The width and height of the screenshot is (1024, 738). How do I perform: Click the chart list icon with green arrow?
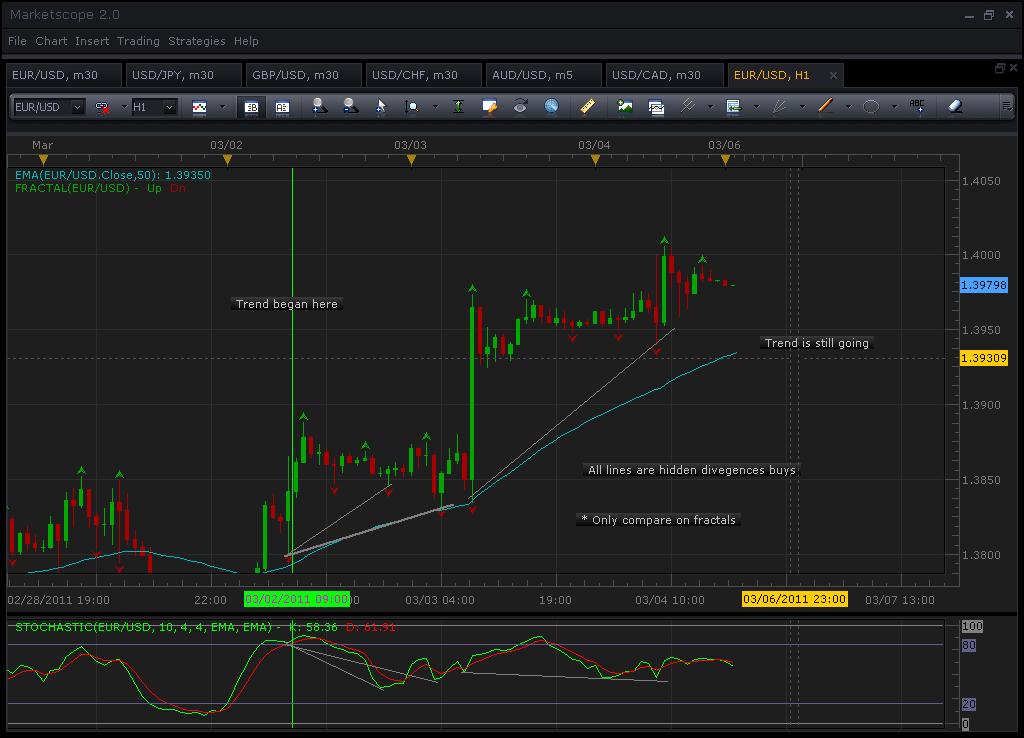(x=733, y=106)
